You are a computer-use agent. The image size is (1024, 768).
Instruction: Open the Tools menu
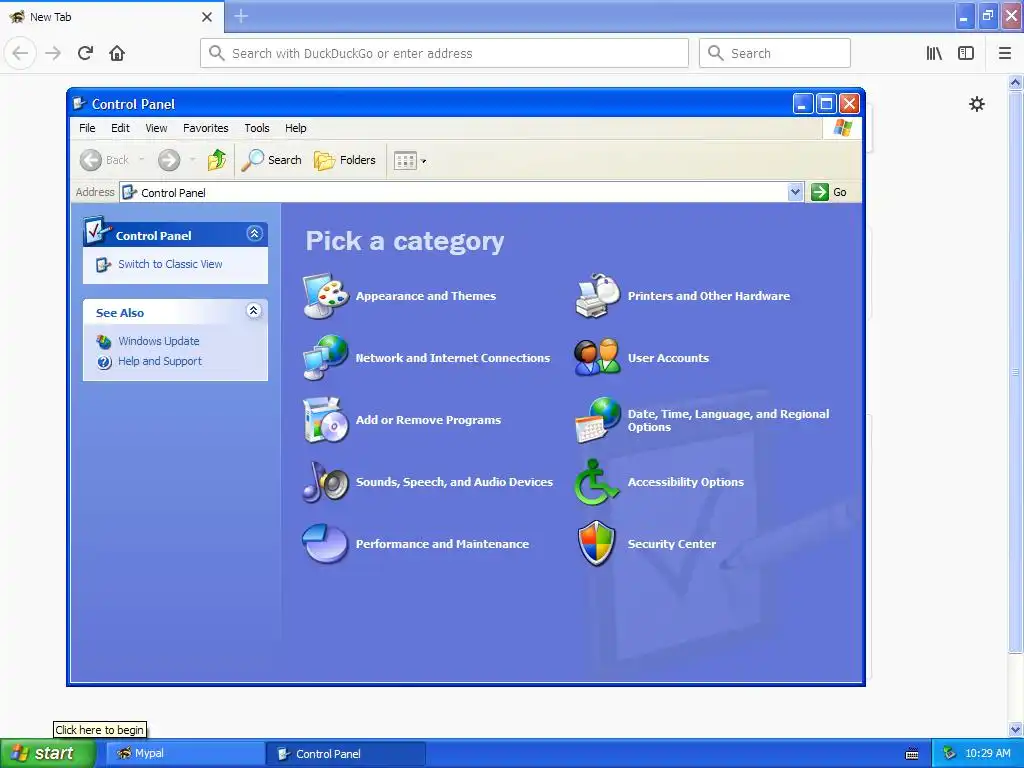(257, 128)
